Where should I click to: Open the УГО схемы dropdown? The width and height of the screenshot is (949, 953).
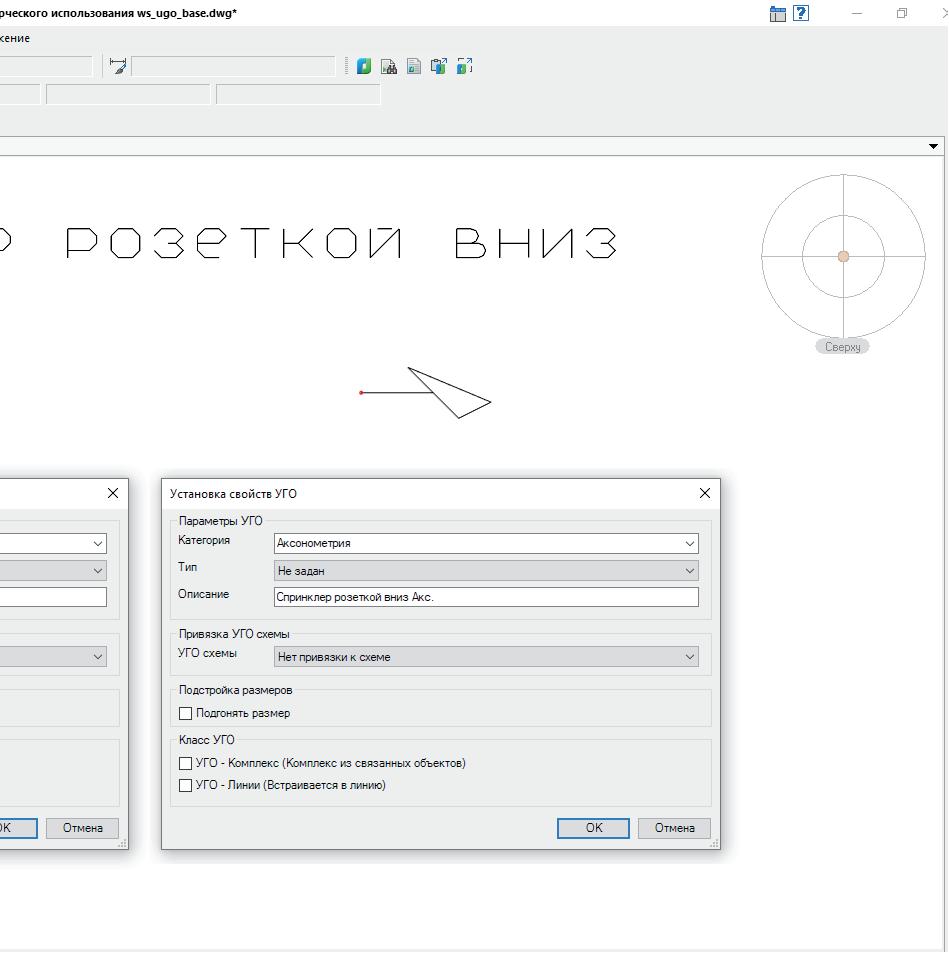click(x=486, y=656)
